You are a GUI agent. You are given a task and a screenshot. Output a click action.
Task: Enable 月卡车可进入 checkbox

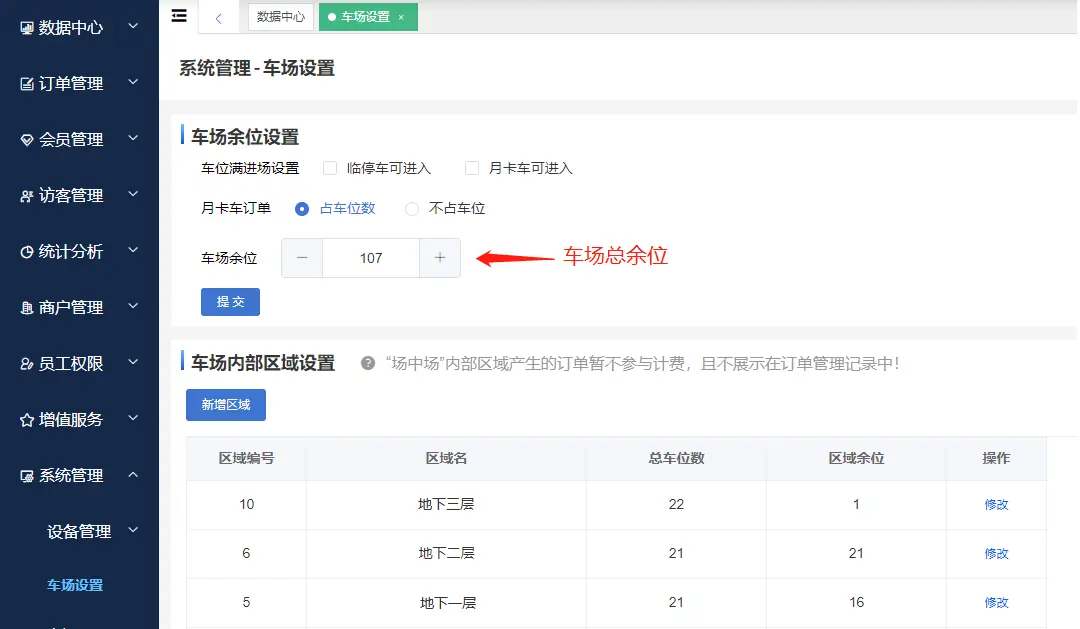coord(472,168)
